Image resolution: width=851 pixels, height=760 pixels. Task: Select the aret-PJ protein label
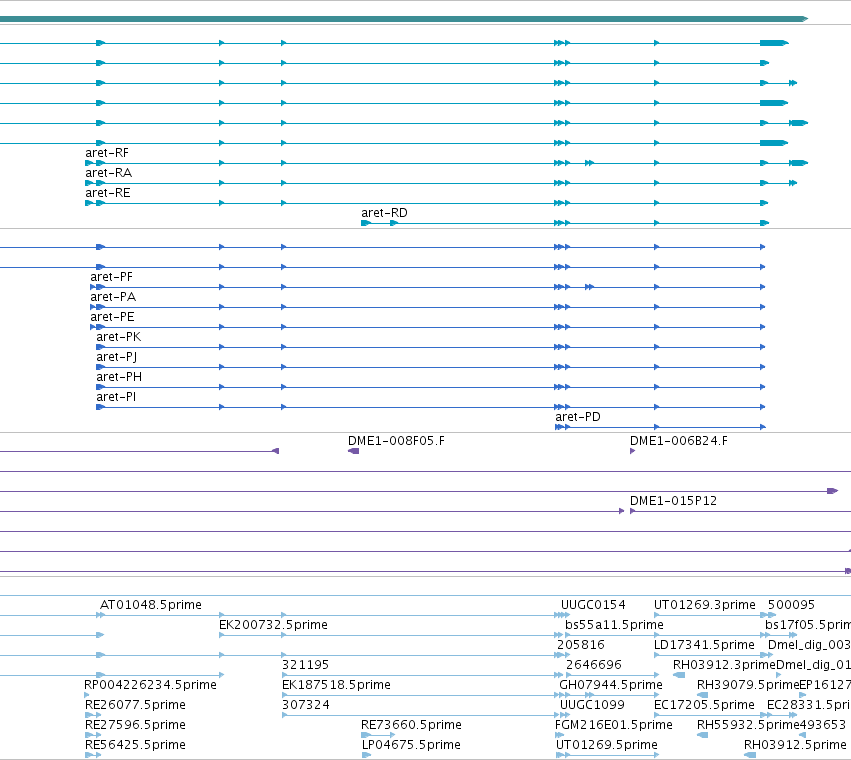(x=117, y=357)
